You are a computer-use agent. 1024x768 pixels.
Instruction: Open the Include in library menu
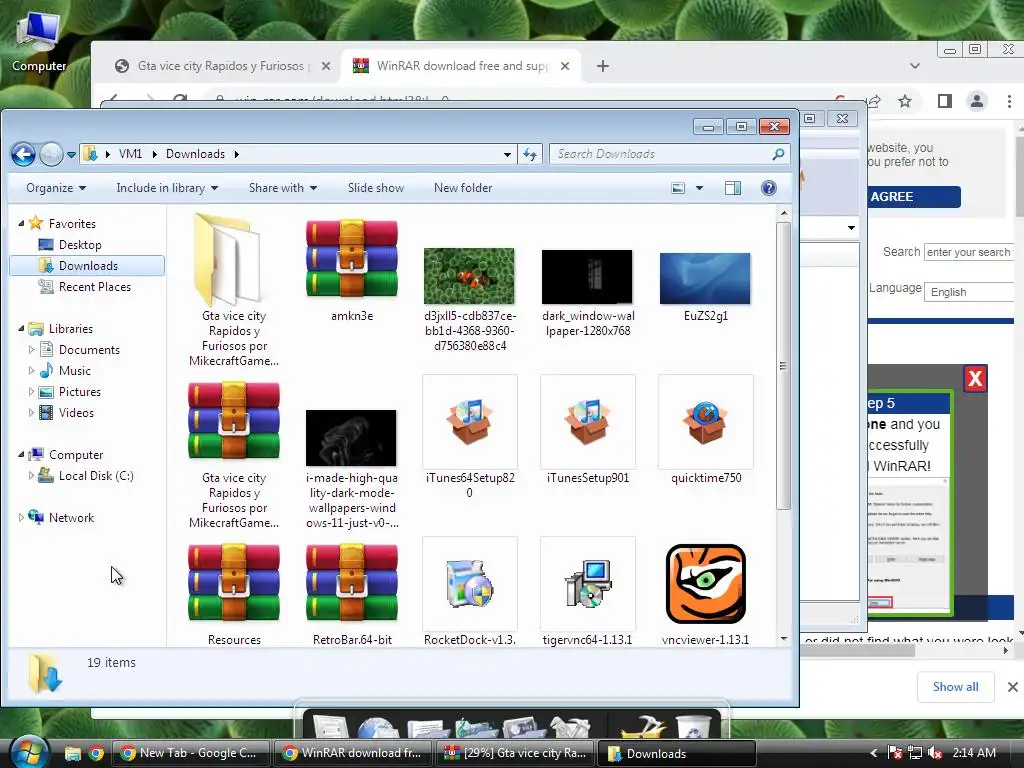(167, 188)
